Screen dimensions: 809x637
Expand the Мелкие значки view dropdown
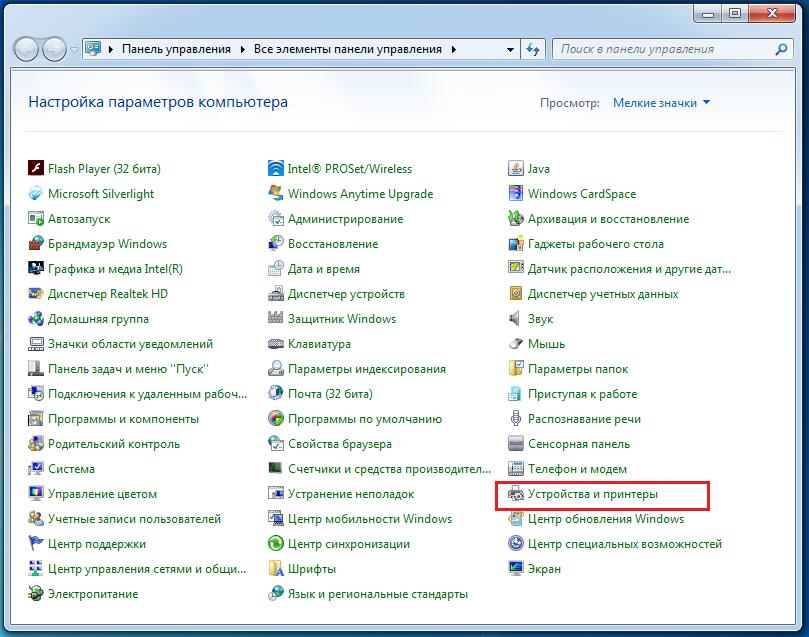click(x=661, y=103)
